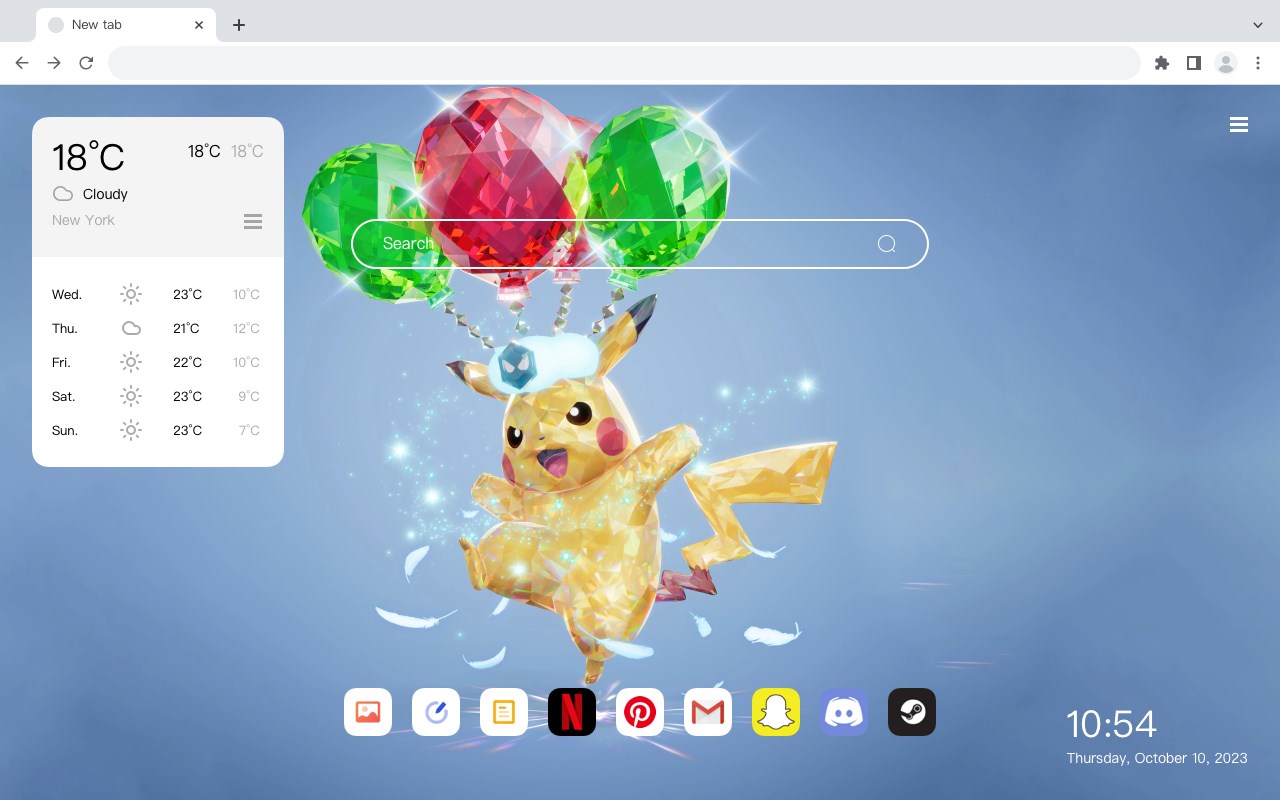Open the profile avatar menu

click(1226, 63)
